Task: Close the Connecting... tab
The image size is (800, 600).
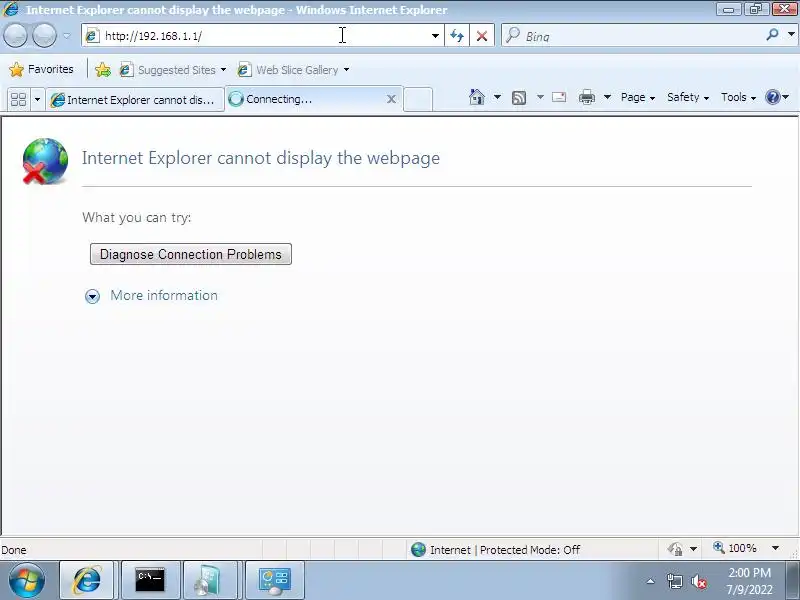Action: pyautogui.click(x=391, y=99)
